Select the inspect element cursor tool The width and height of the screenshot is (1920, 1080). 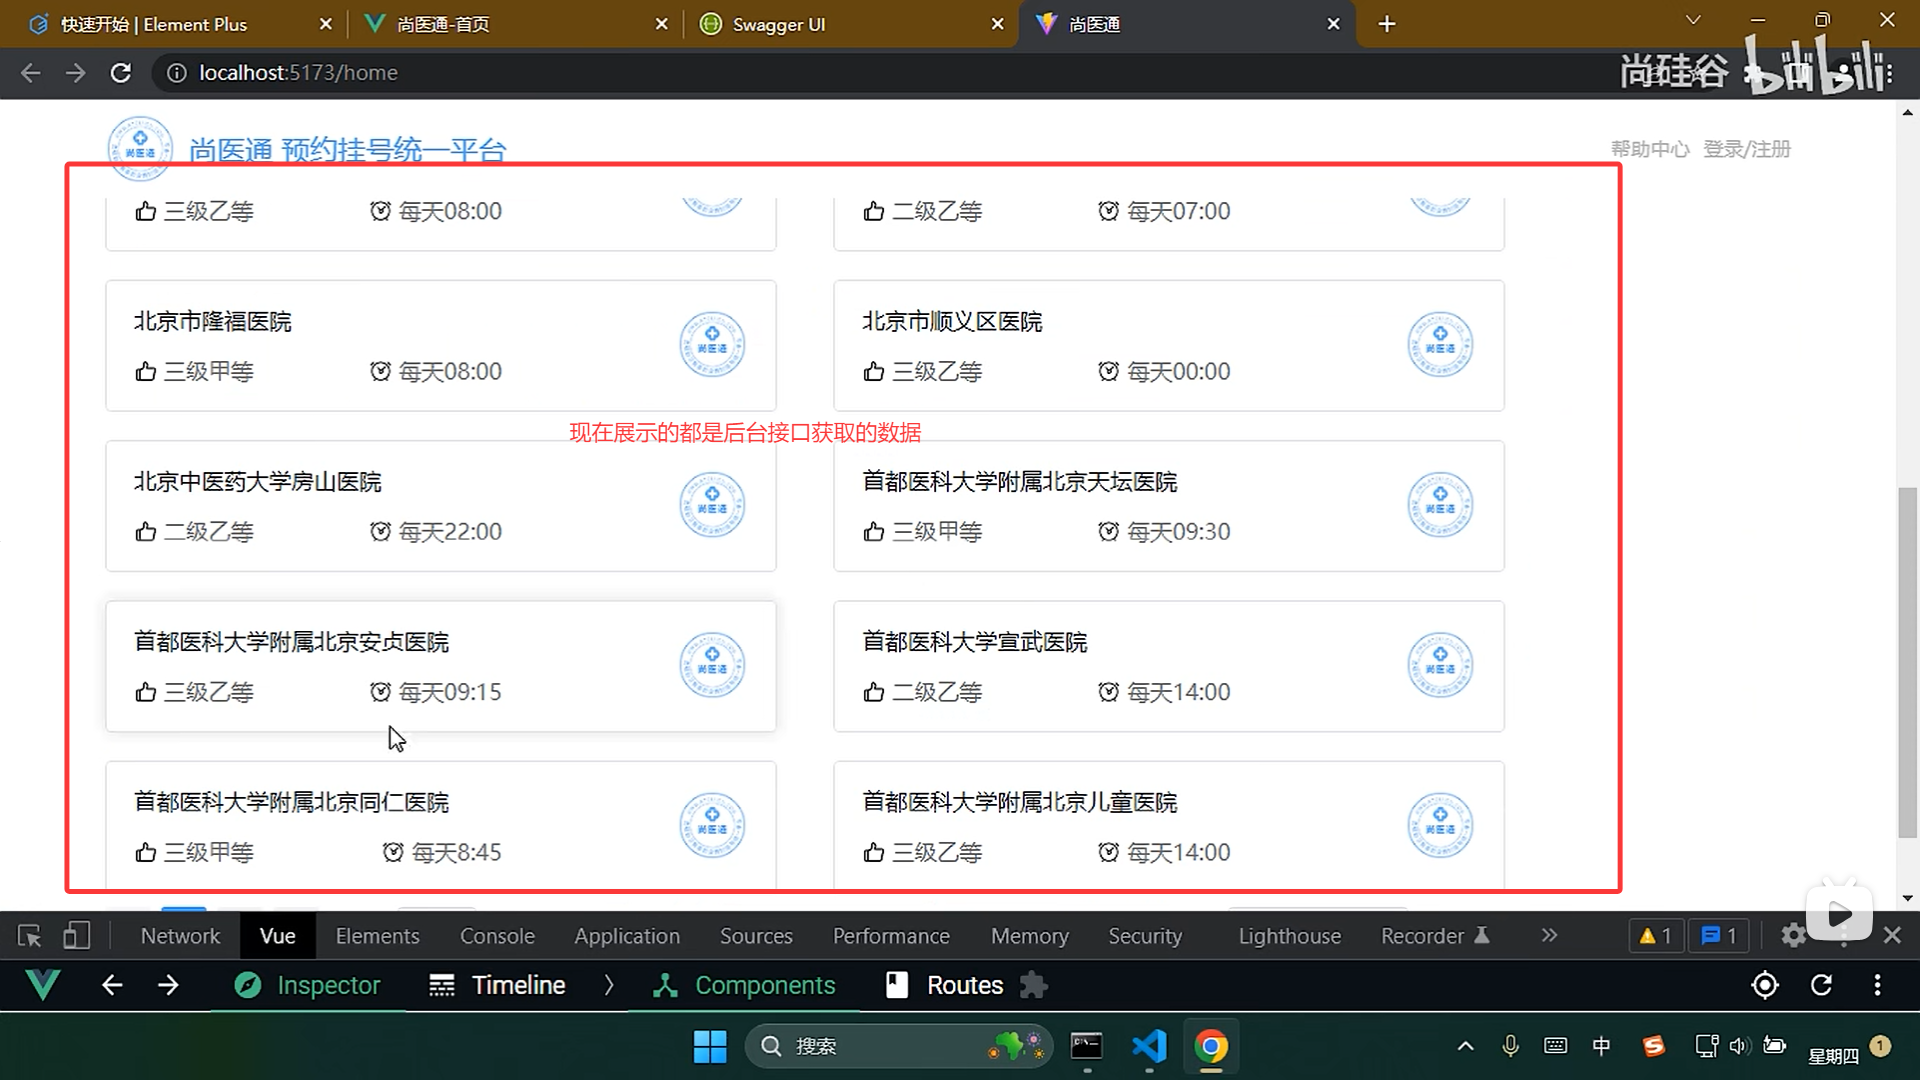29,935
